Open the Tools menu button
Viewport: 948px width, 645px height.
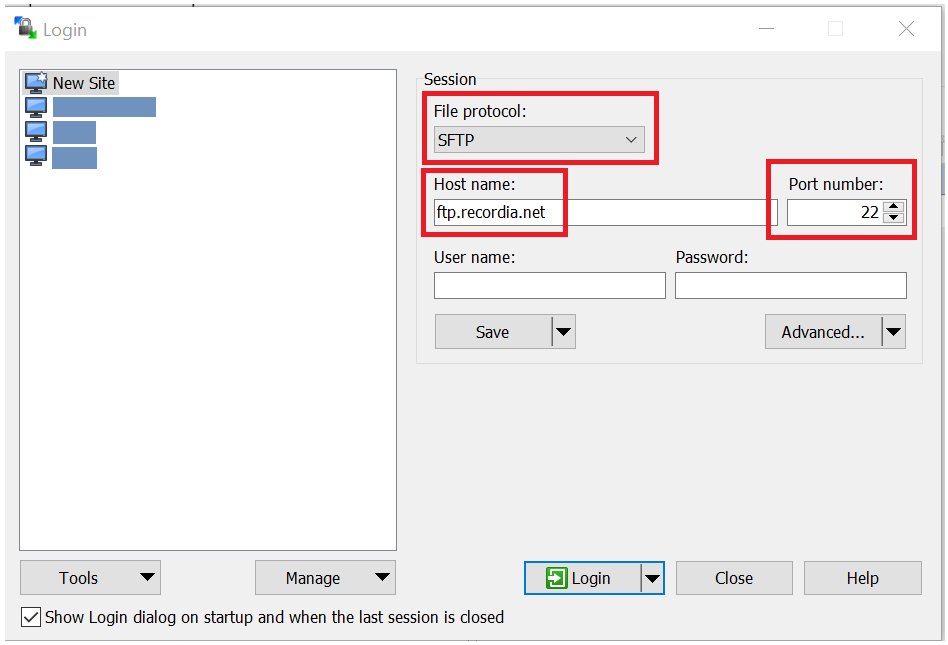(x=90, y=578)
